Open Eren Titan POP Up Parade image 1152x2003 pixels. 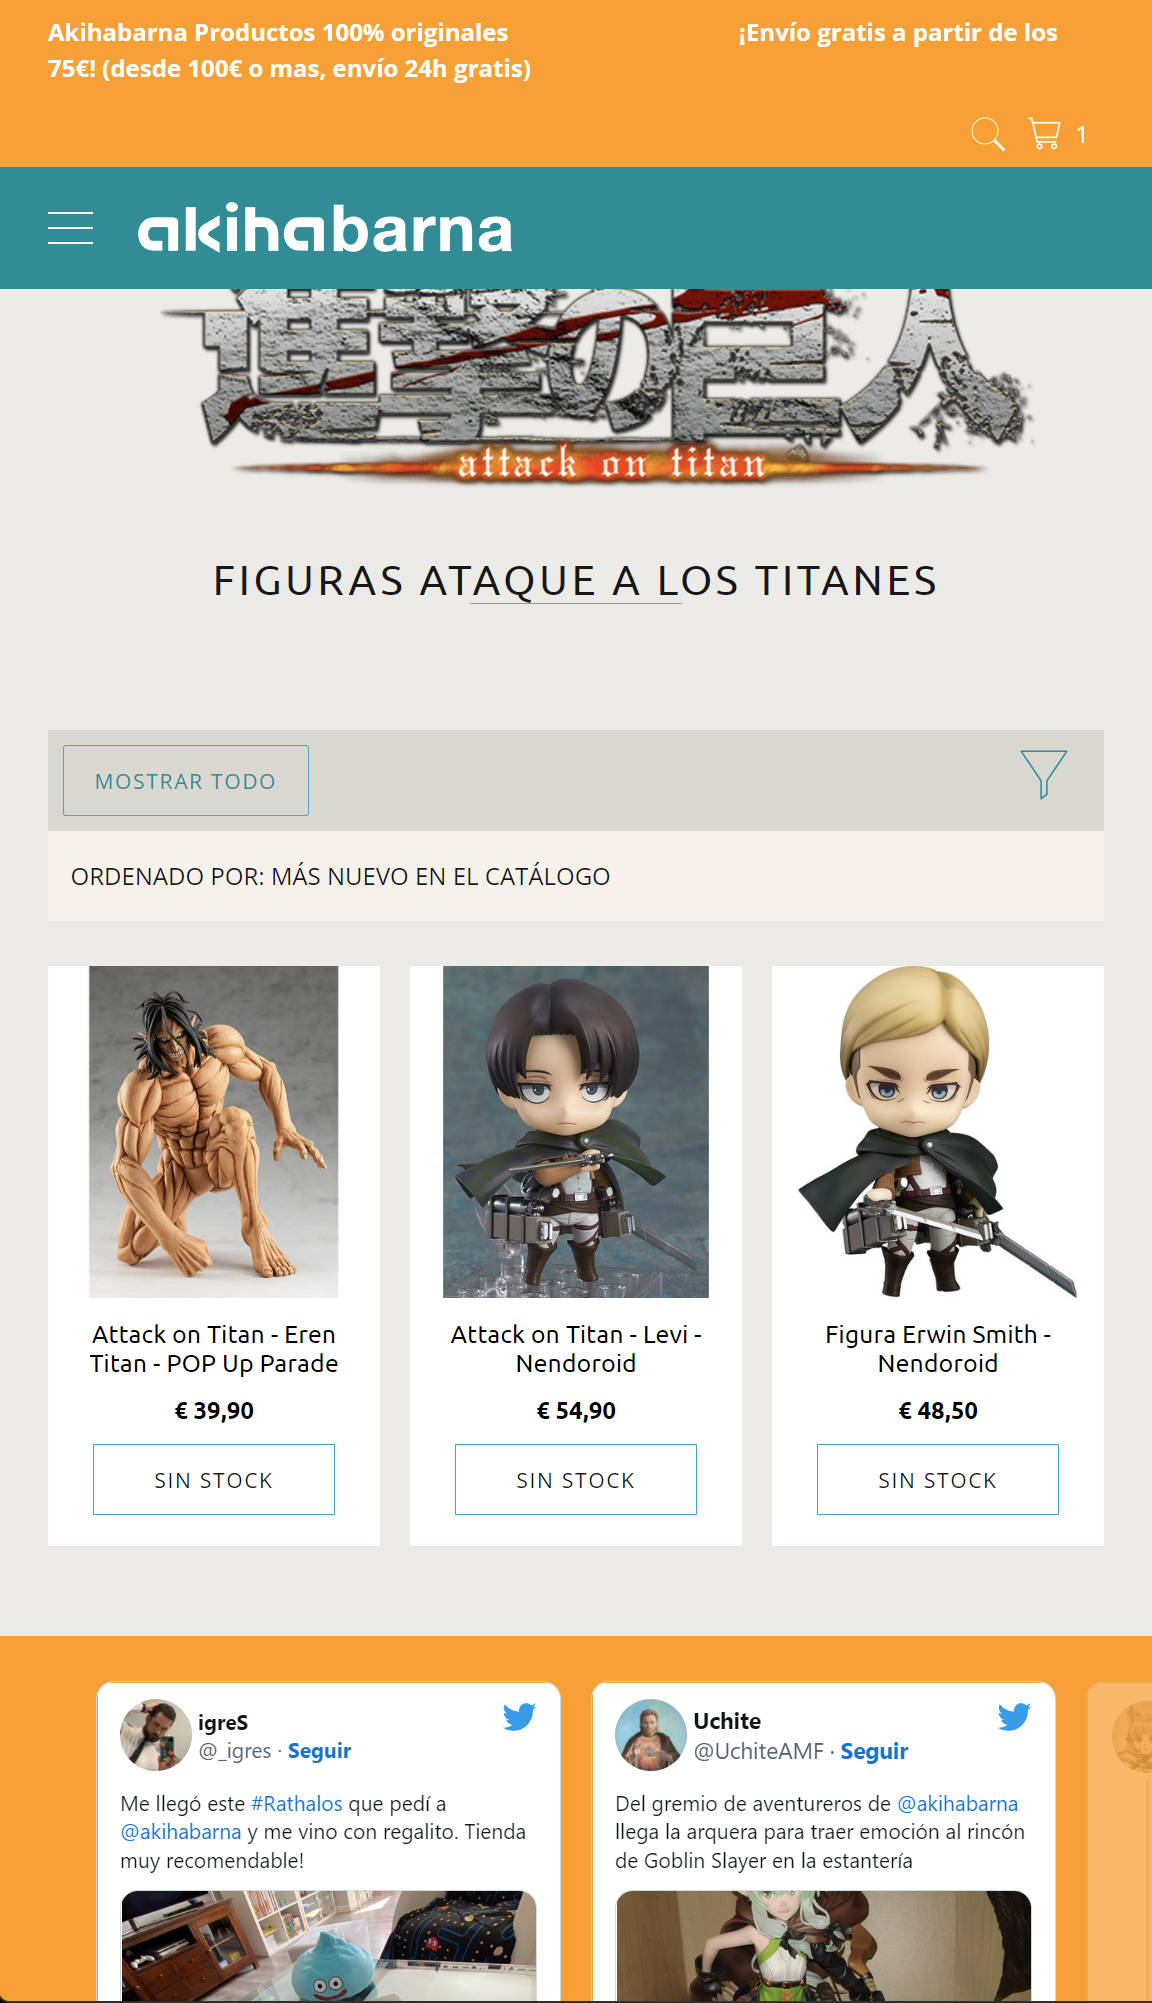214,1132
